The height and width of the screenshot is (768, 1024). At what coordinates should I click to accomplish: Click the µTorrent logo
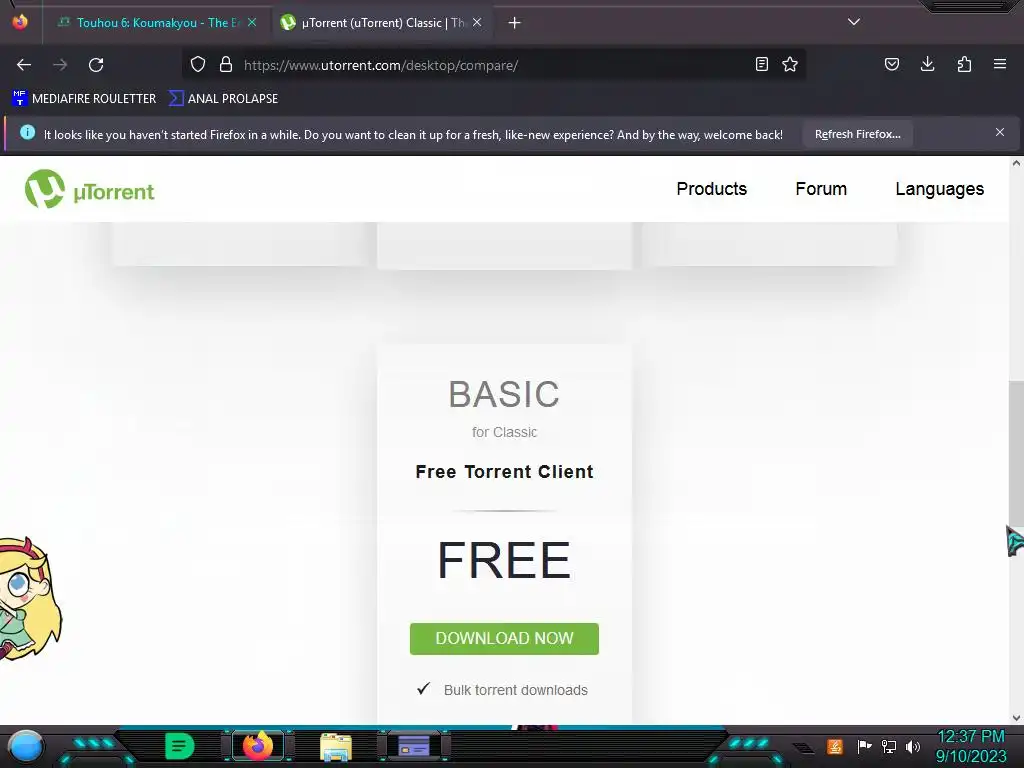[x=89, y=190]
